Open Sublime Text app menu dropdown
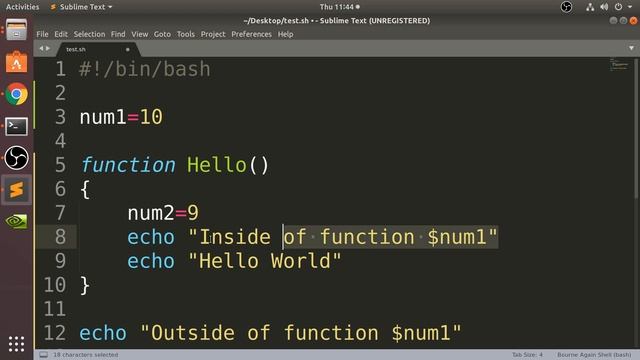Viewport: 640px width, 360px height. [x=82, y=7]
